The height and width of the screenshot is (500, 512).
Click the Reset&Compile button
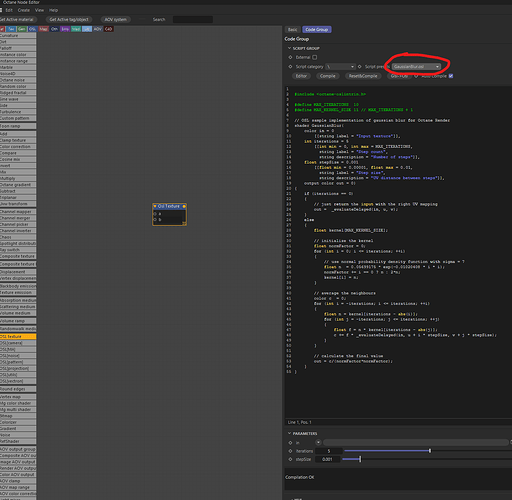coord(363,76)
